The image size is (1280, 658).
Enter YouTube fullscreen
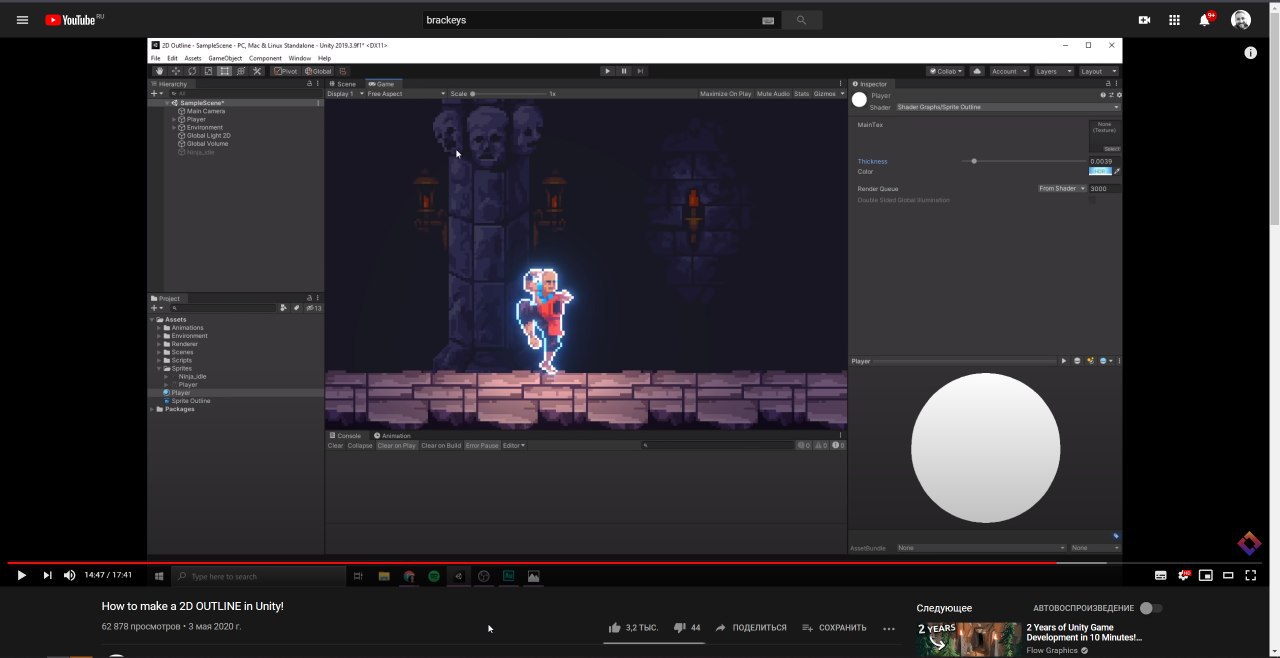(1250, 575)
